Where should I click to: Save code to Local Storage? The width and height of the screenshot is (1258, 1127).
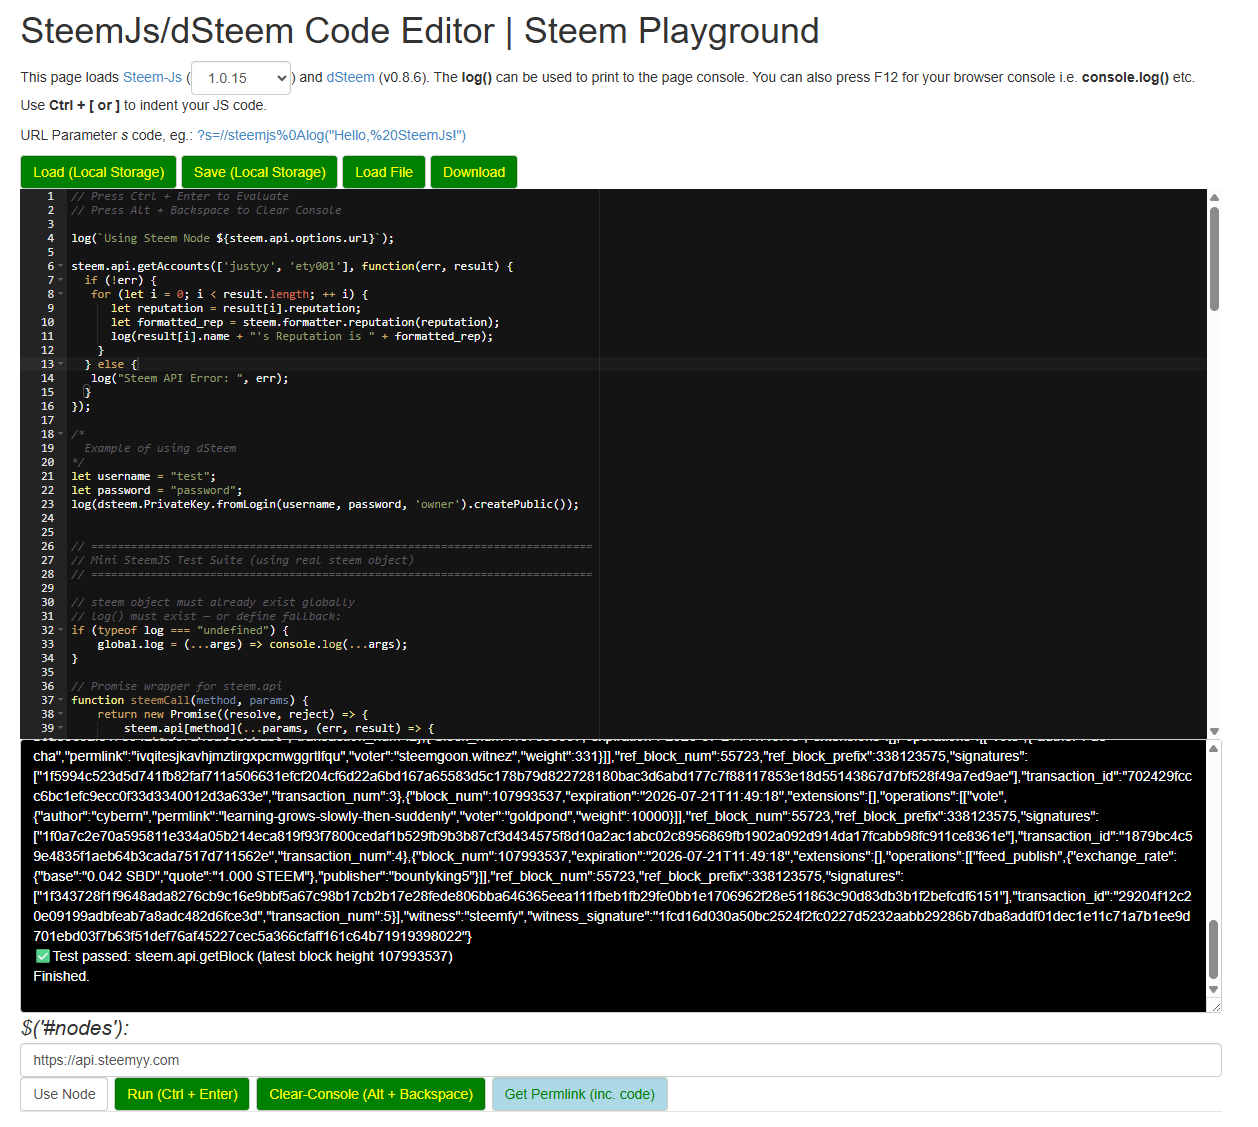coord(260,172)
